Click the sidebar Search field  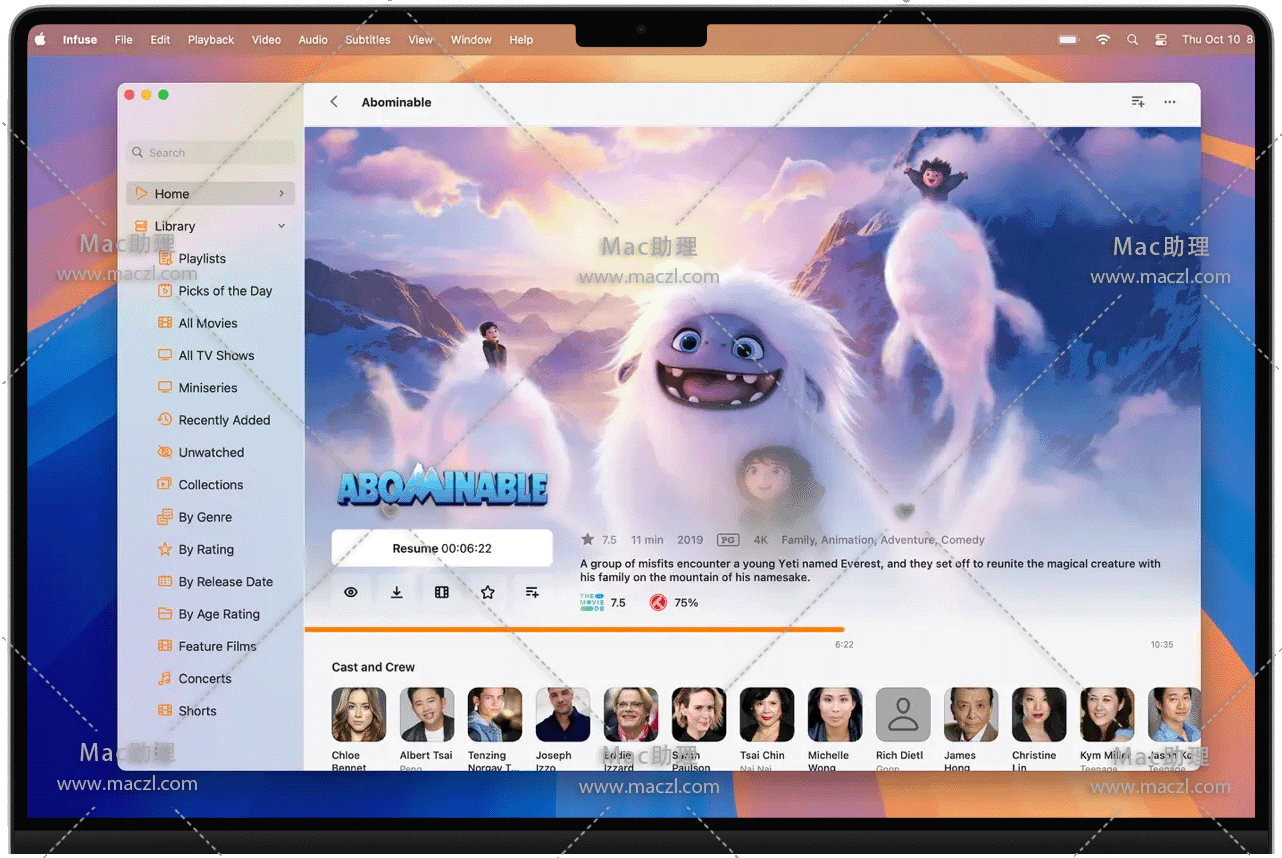(212, 153)
